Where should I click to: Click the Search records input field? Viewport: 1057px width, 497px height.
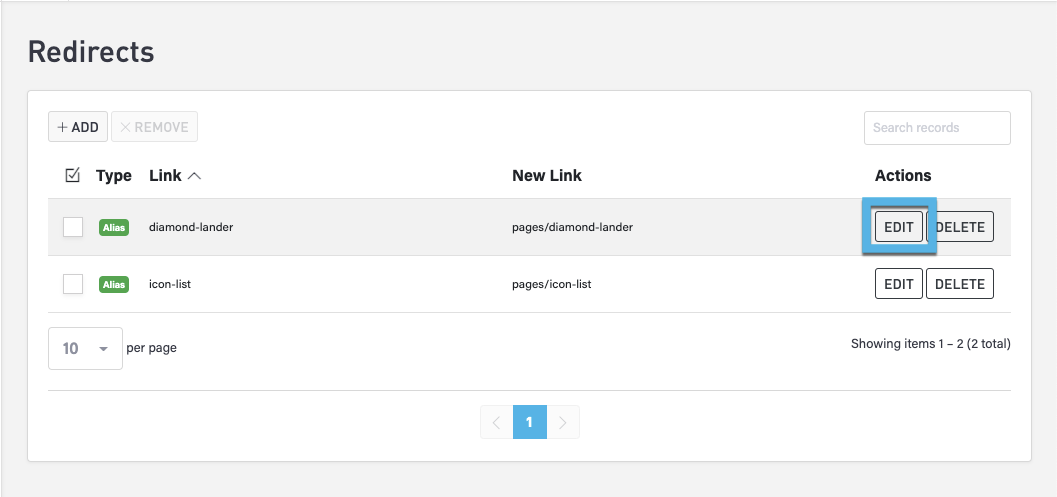click(x=937, y=128)
